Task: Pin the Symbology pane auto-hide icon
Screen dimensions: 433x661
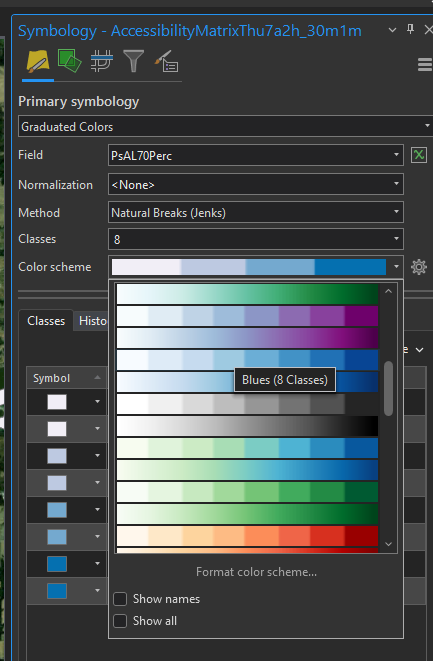Action: [x=410, y=29]
